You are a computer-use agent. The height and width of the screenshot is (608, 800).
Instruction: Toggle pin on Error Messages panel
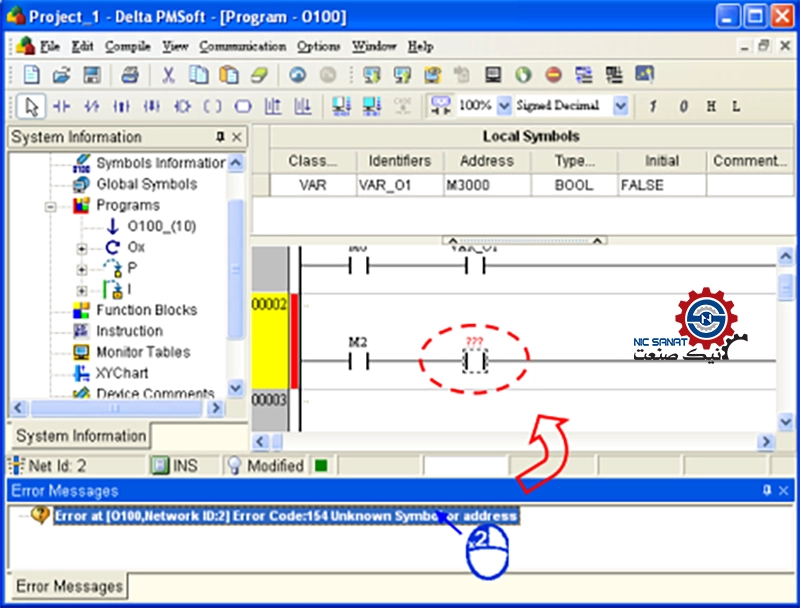click(767, 491)
